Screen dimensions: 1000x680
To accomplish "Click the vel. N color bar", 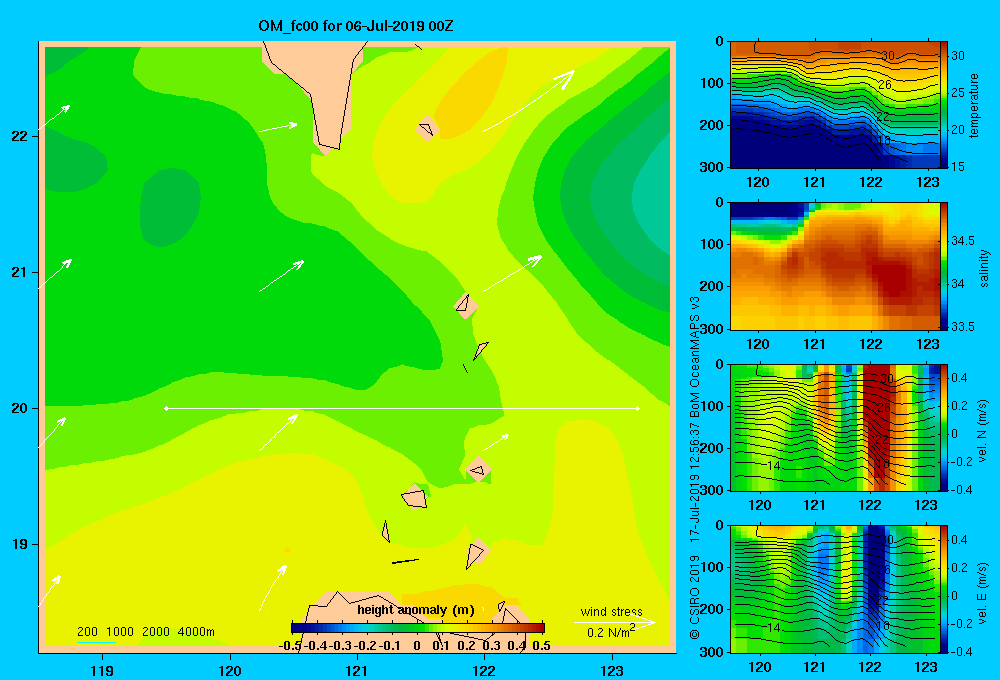I will click(x=944, y=427).
